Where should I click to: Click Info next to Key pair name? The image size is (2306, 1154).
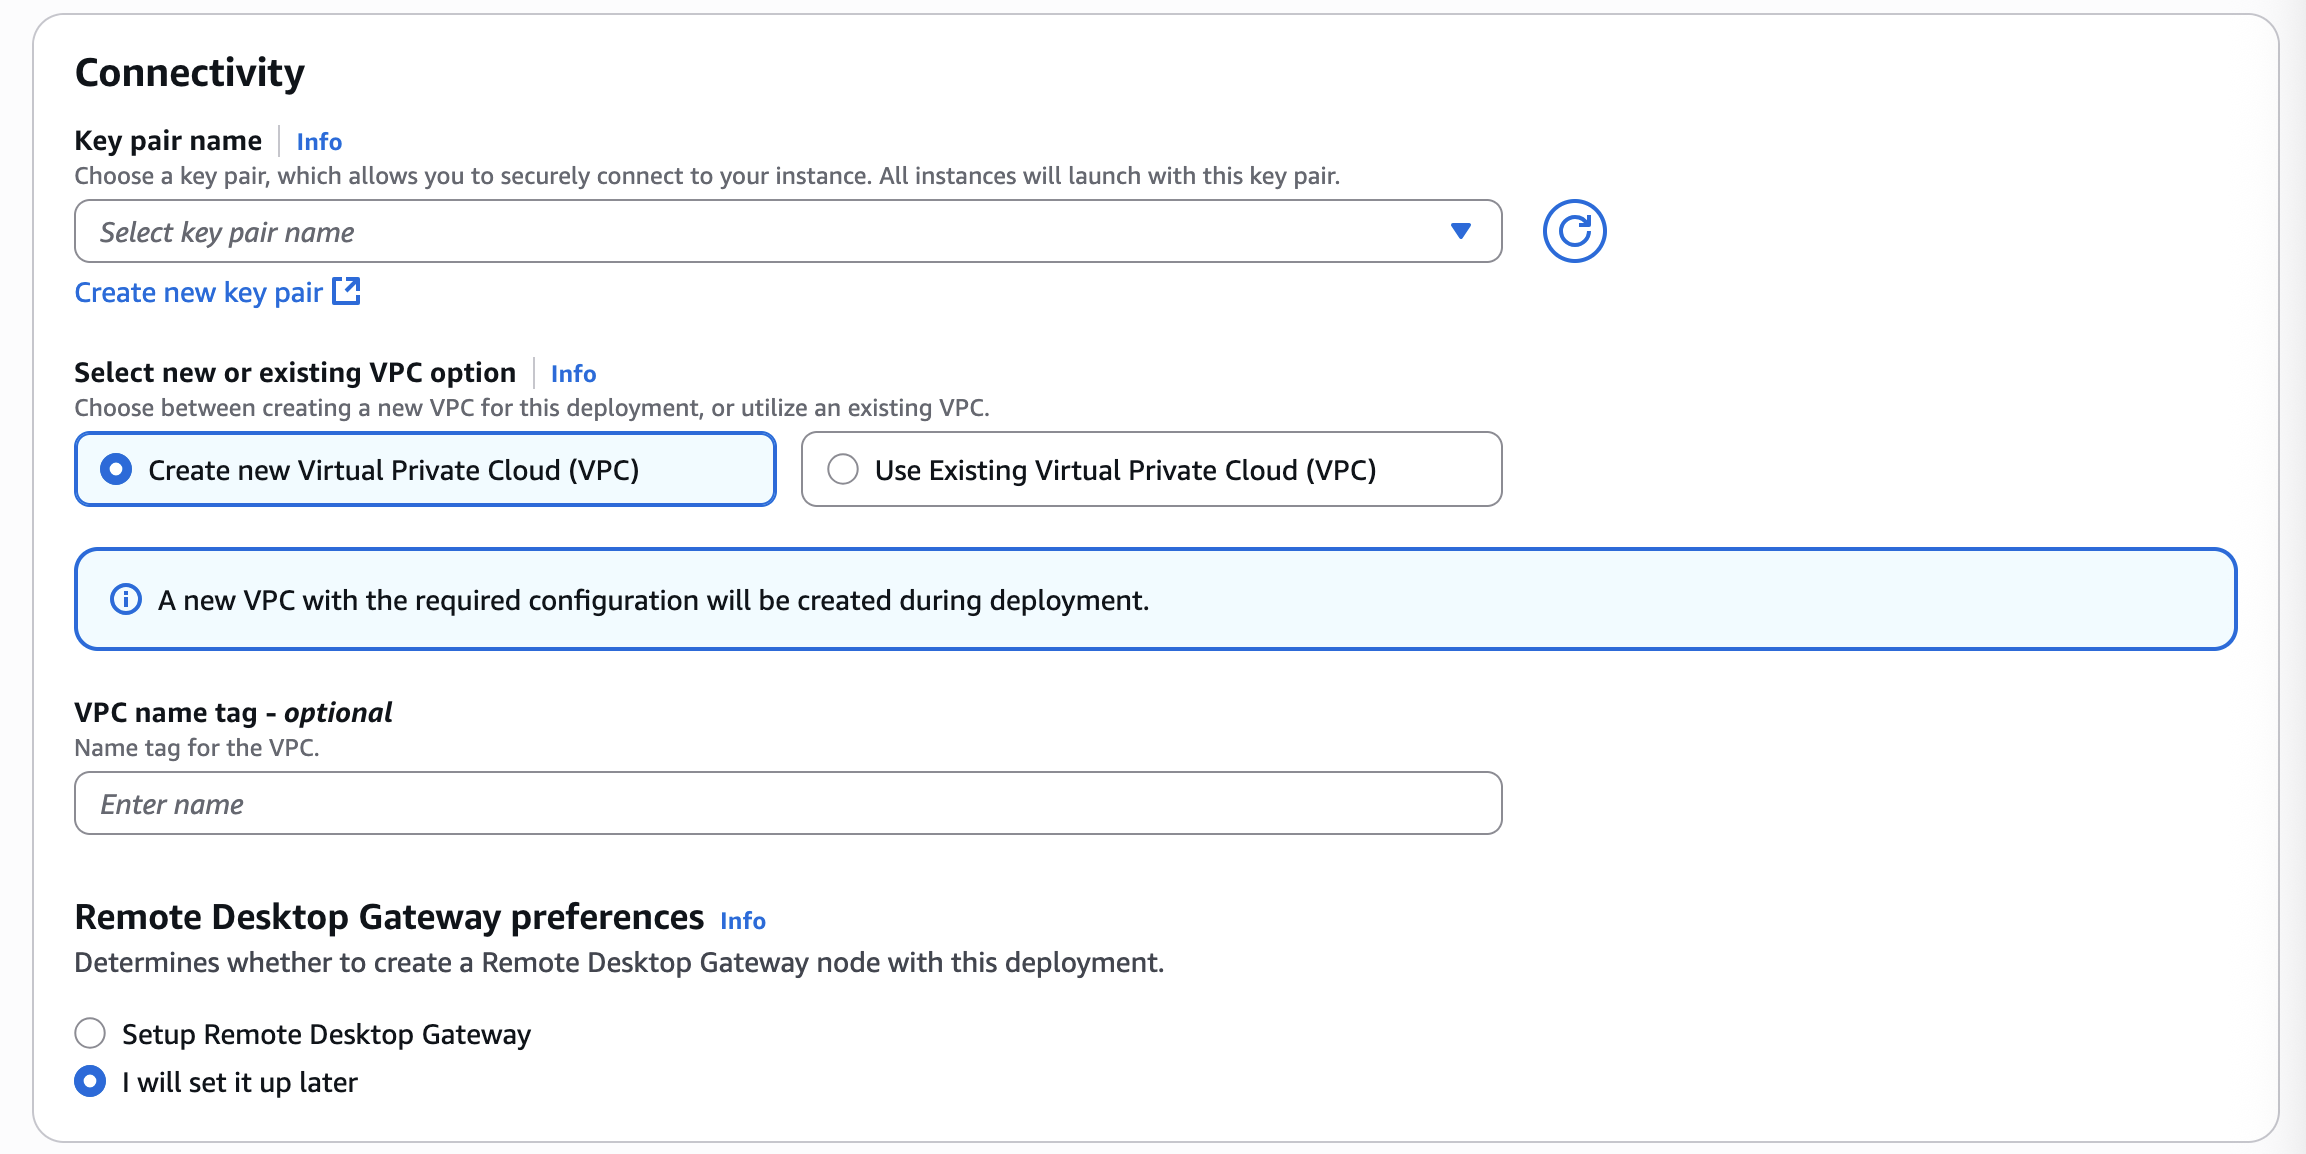[x=318, y=141]
